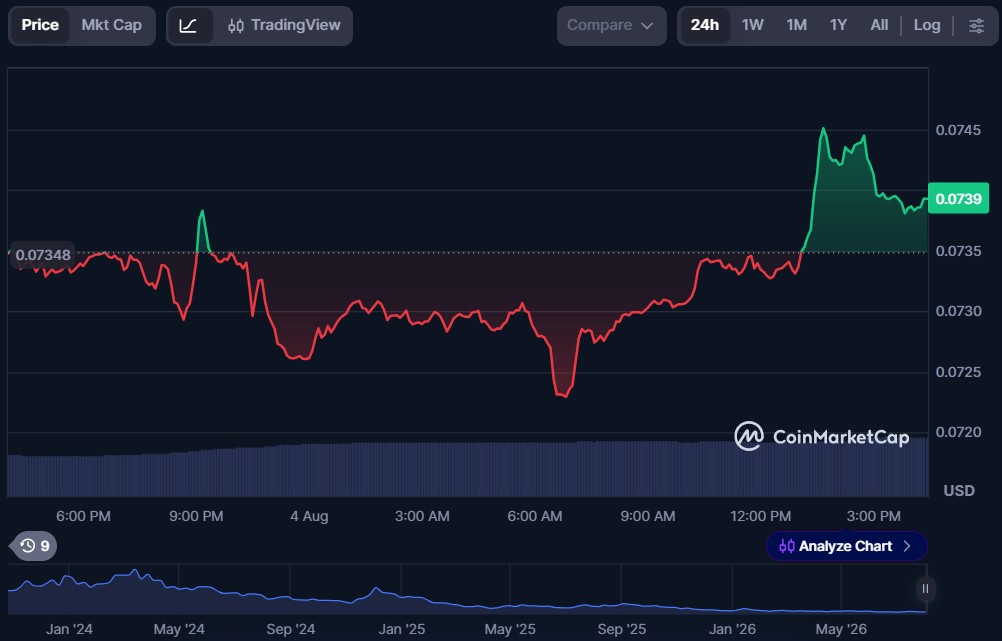1002x641 pixels.
Task: Click Jan '25 on the overview timeline
Action: point(401,629)
